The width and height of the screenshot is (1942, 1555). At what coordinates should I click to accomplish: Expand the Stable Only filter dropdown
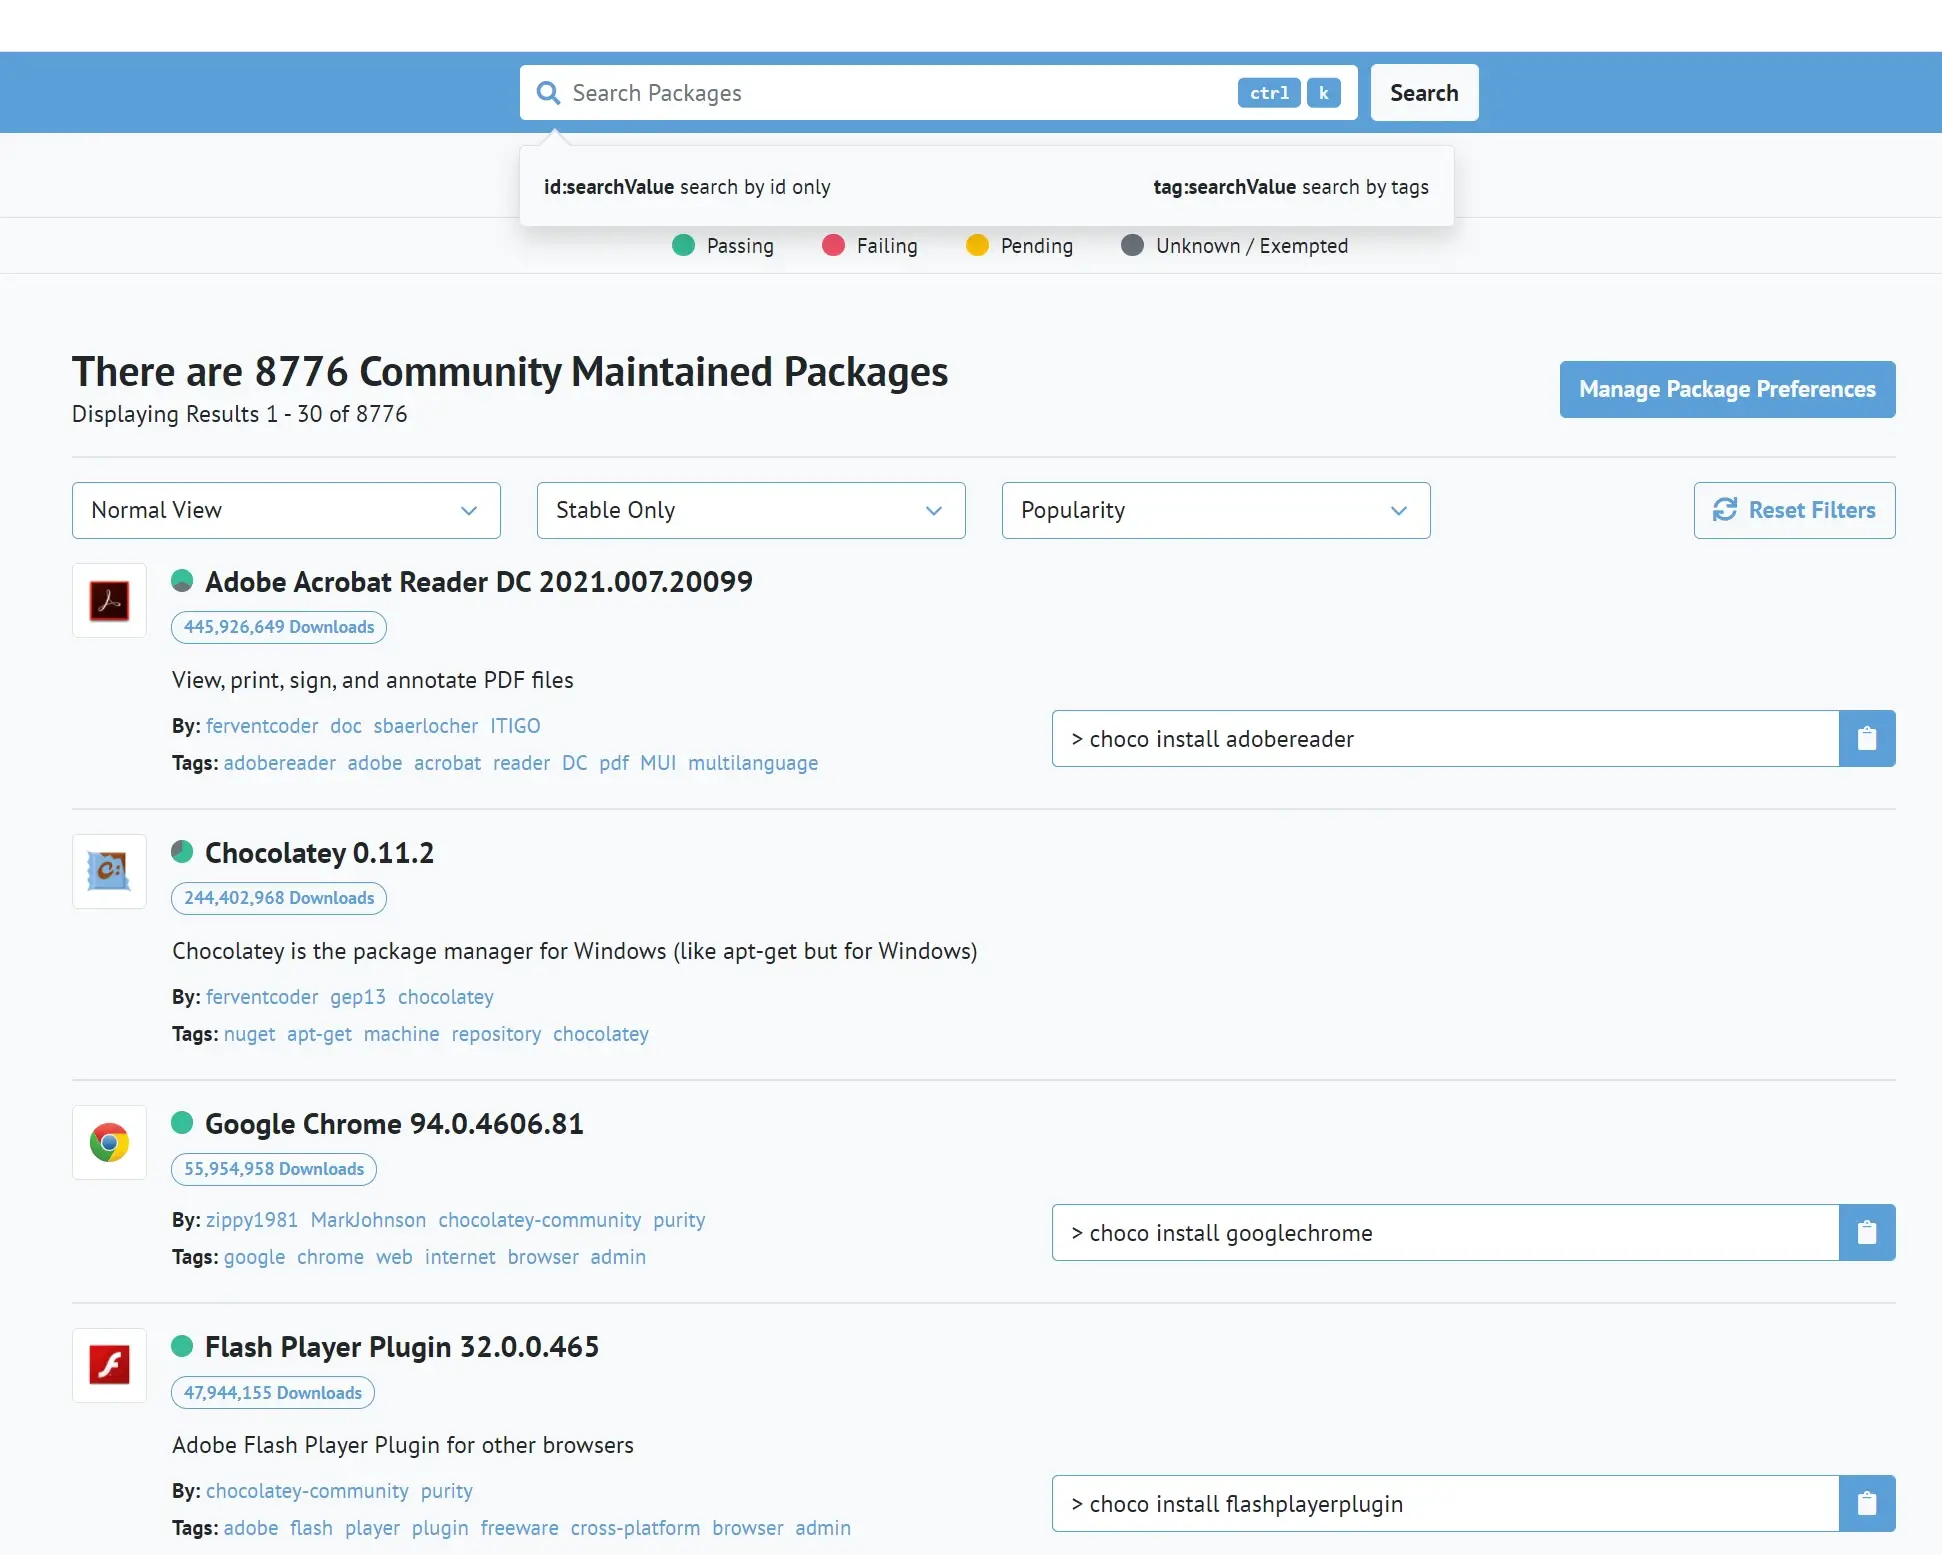[750, 510]
